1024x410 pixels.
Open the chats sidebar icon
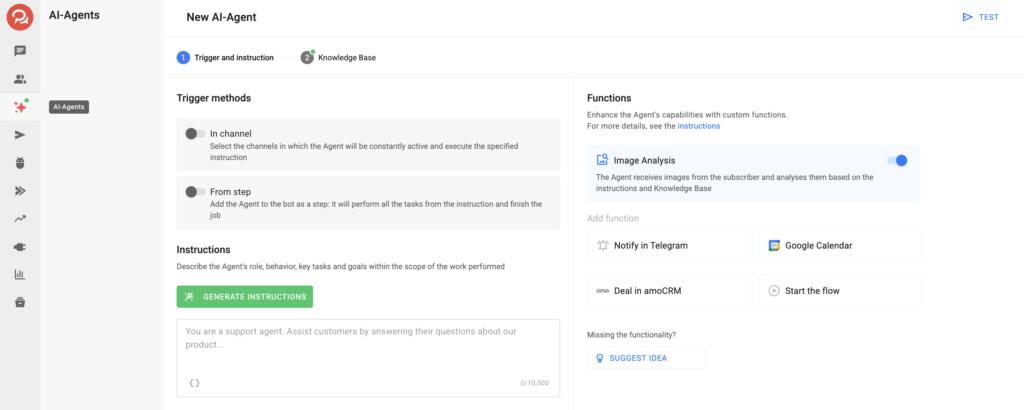pyautogui.click(x=20, y=51)
